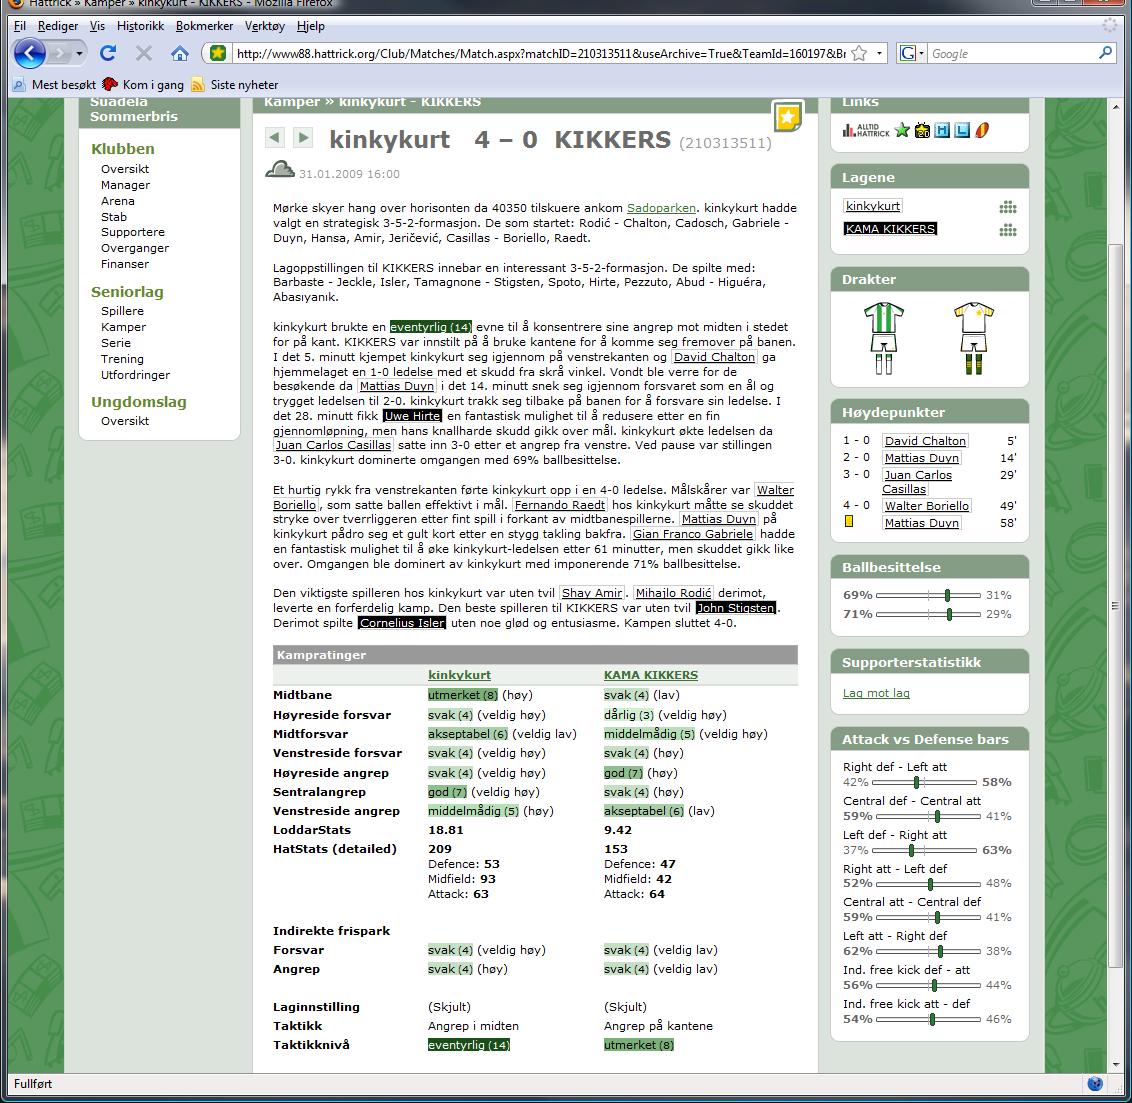Click the white-and-yellow away kit image
This screenshot has width=1132, height=1103.
point(974,338)
